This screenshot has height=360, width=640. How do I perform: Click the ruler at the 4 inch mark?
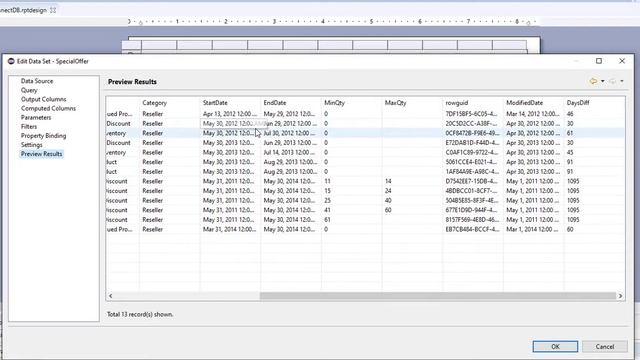pyautogui.click(x=322, y=21)
